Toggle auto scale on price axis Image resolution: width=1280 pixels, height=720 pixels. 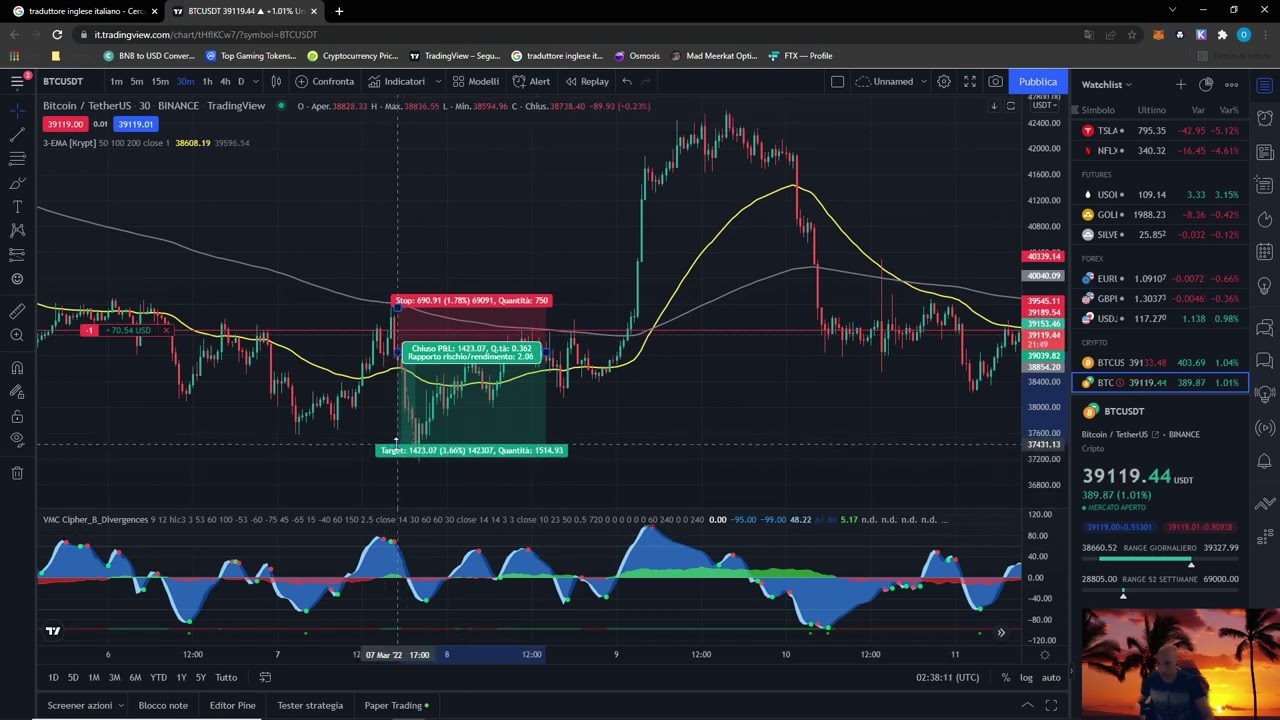(1051, 677)
